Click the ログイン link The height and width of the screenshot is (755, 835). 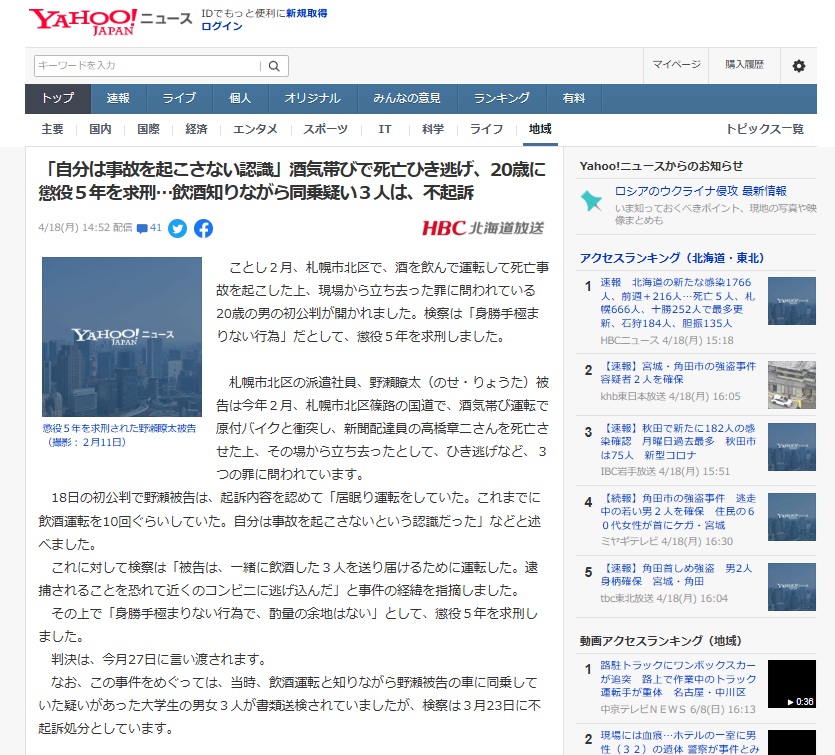(x=222, y=26)
